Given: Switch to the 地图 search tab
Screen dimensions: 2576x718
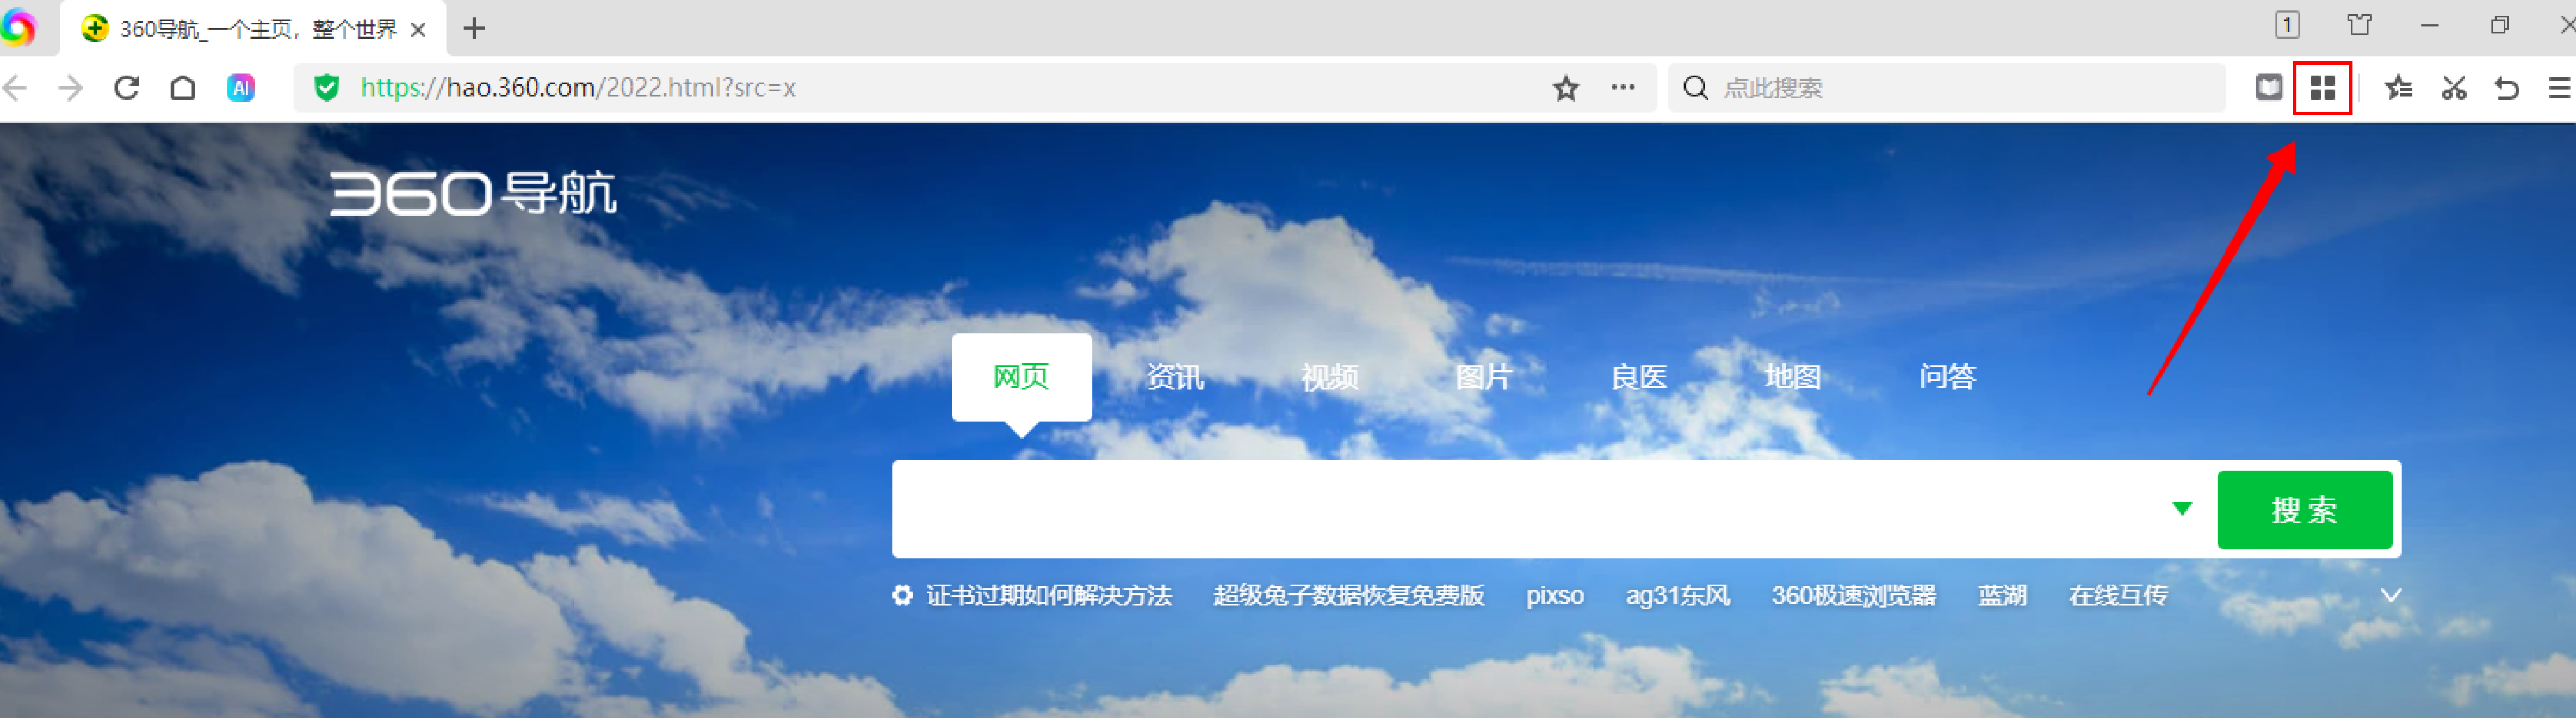Looking at the screenshot, I should coord(1793,377).
